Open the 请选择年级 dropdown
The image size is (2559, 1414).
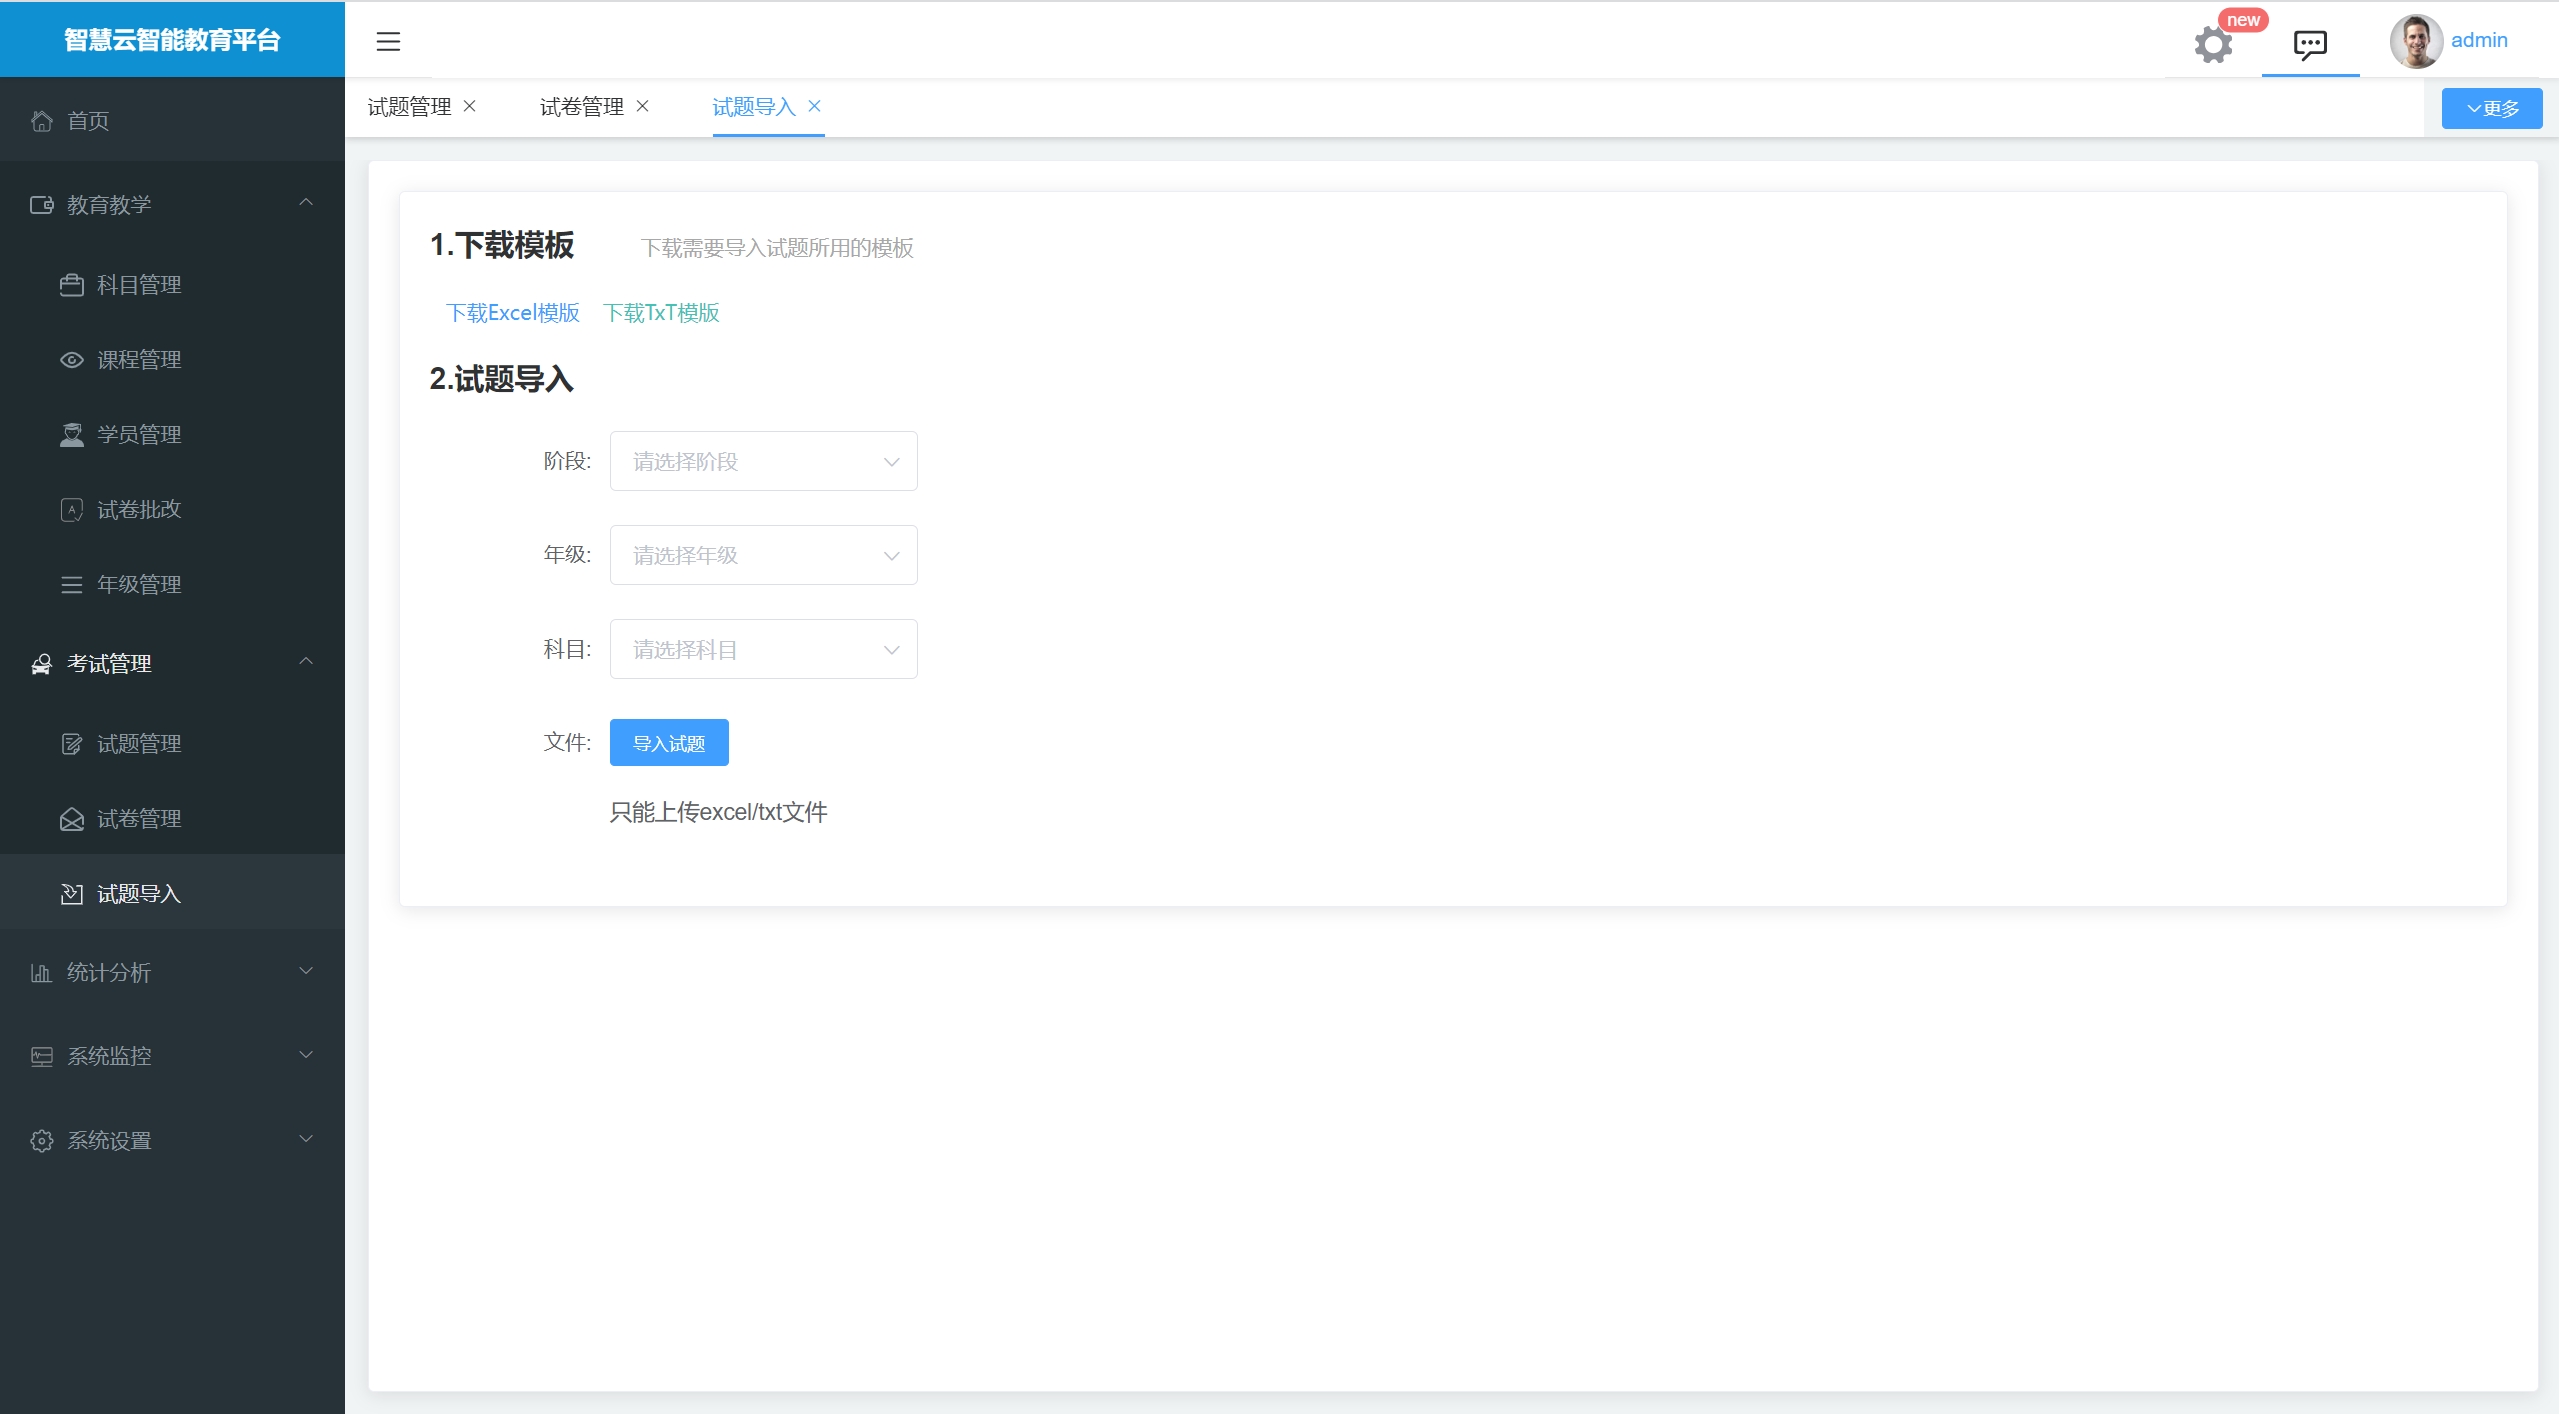pyautogui.click(x=763, y=555)
